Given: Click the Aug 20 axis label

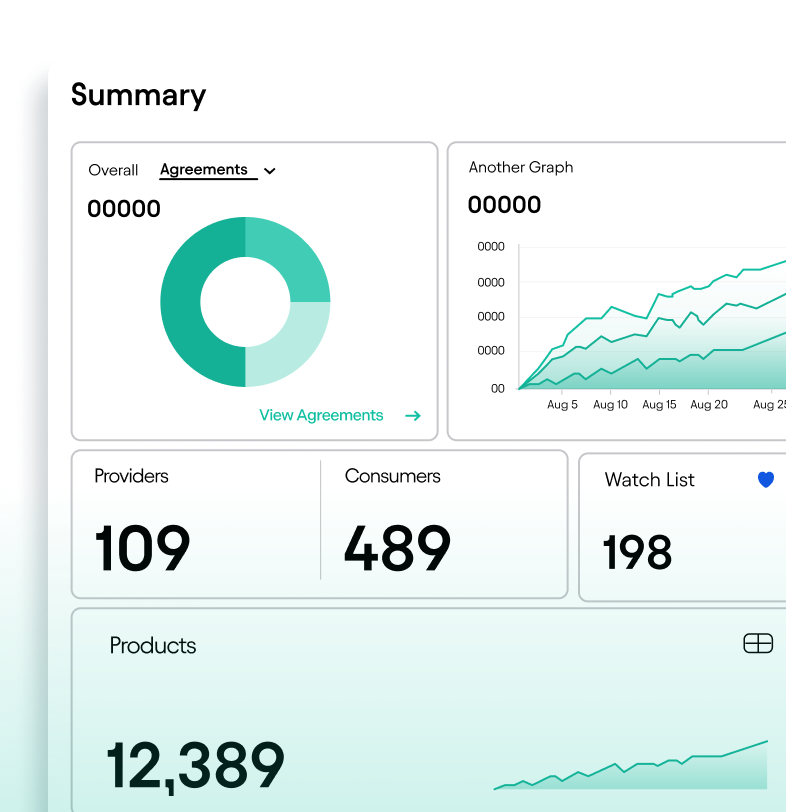Looking at the screenshot, I should pyautogui.click(x=709, y=404).
